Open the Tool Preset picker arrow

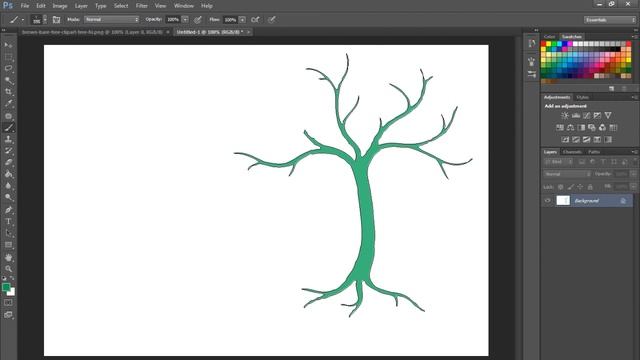pos(23,20)
